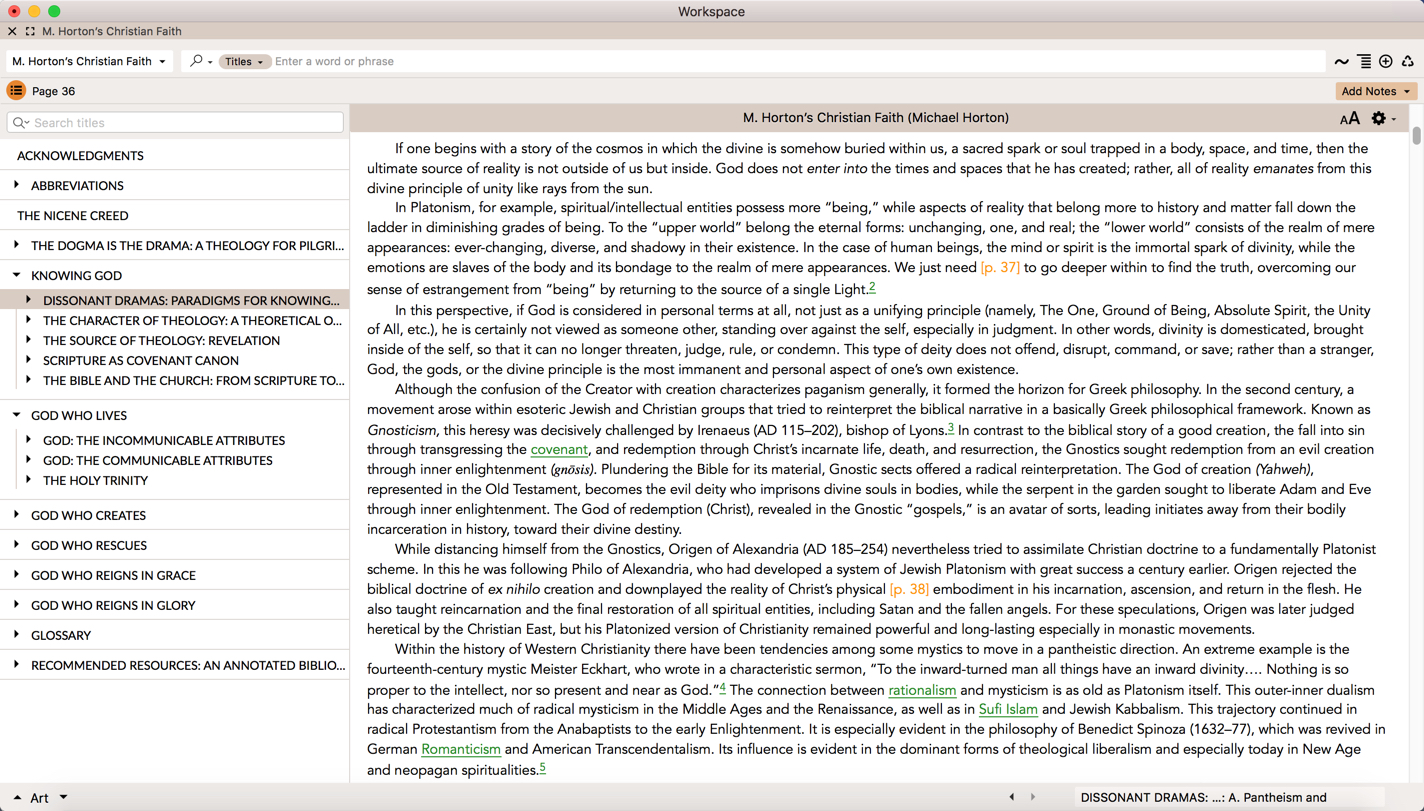
Task: Open the Add Notes dropdown
Action: [x=1376, y=91]
